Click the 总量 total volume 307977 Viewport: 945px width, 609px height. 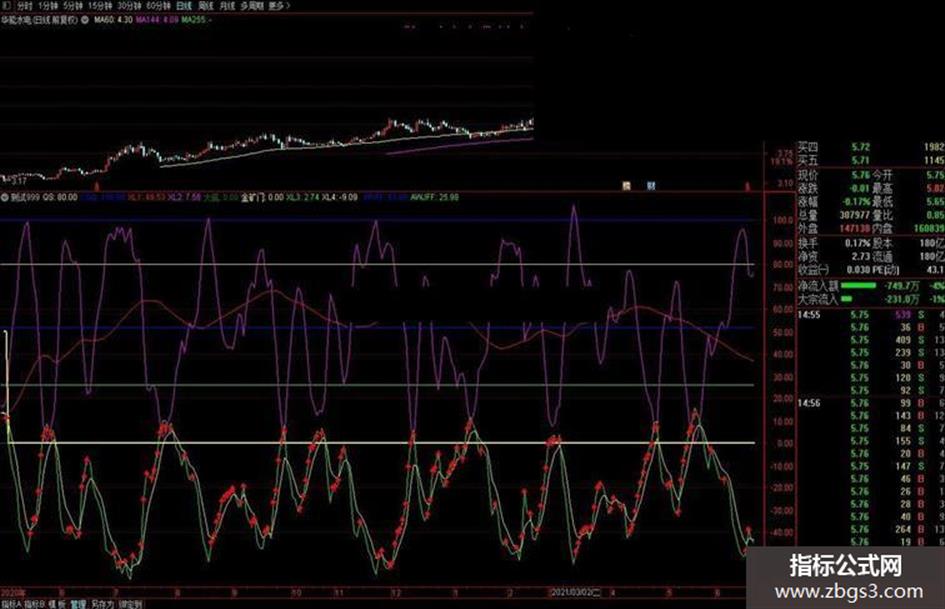coord(855,215)
